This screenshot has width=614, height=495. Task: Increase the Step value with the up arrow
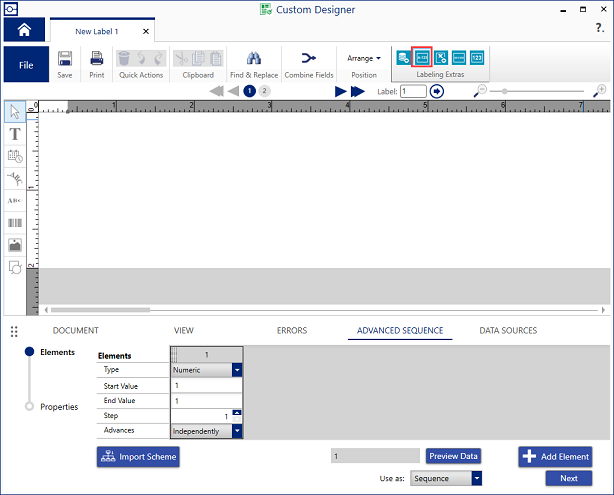point(237,413)
